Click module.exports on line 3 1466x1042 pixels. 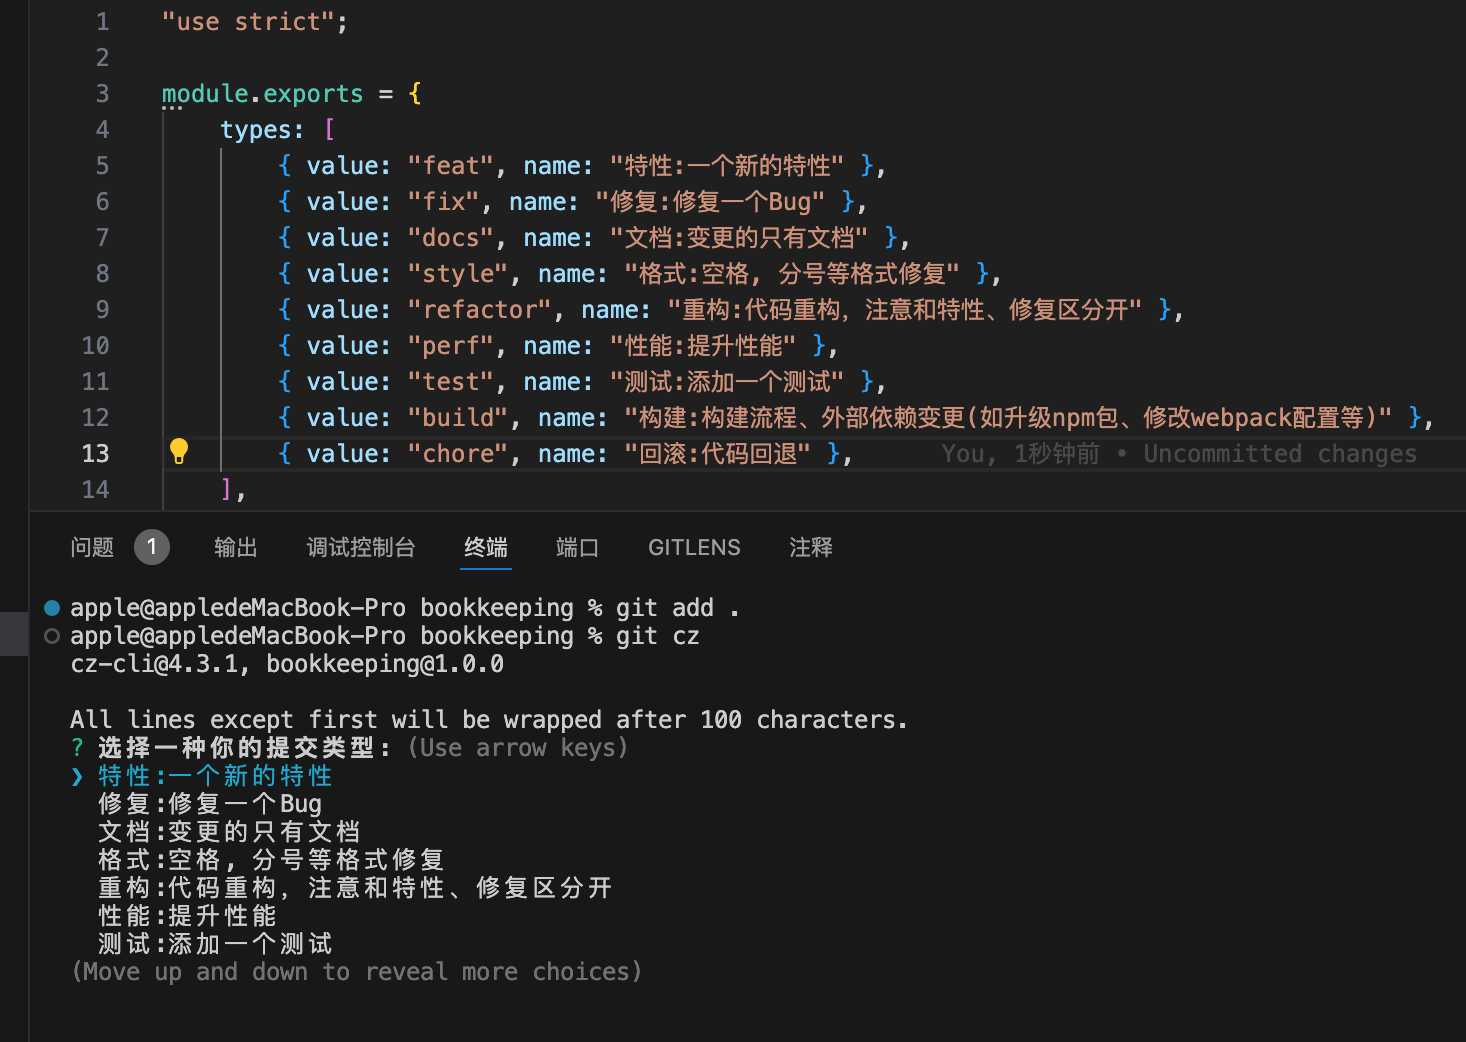[x=262, y=93]
